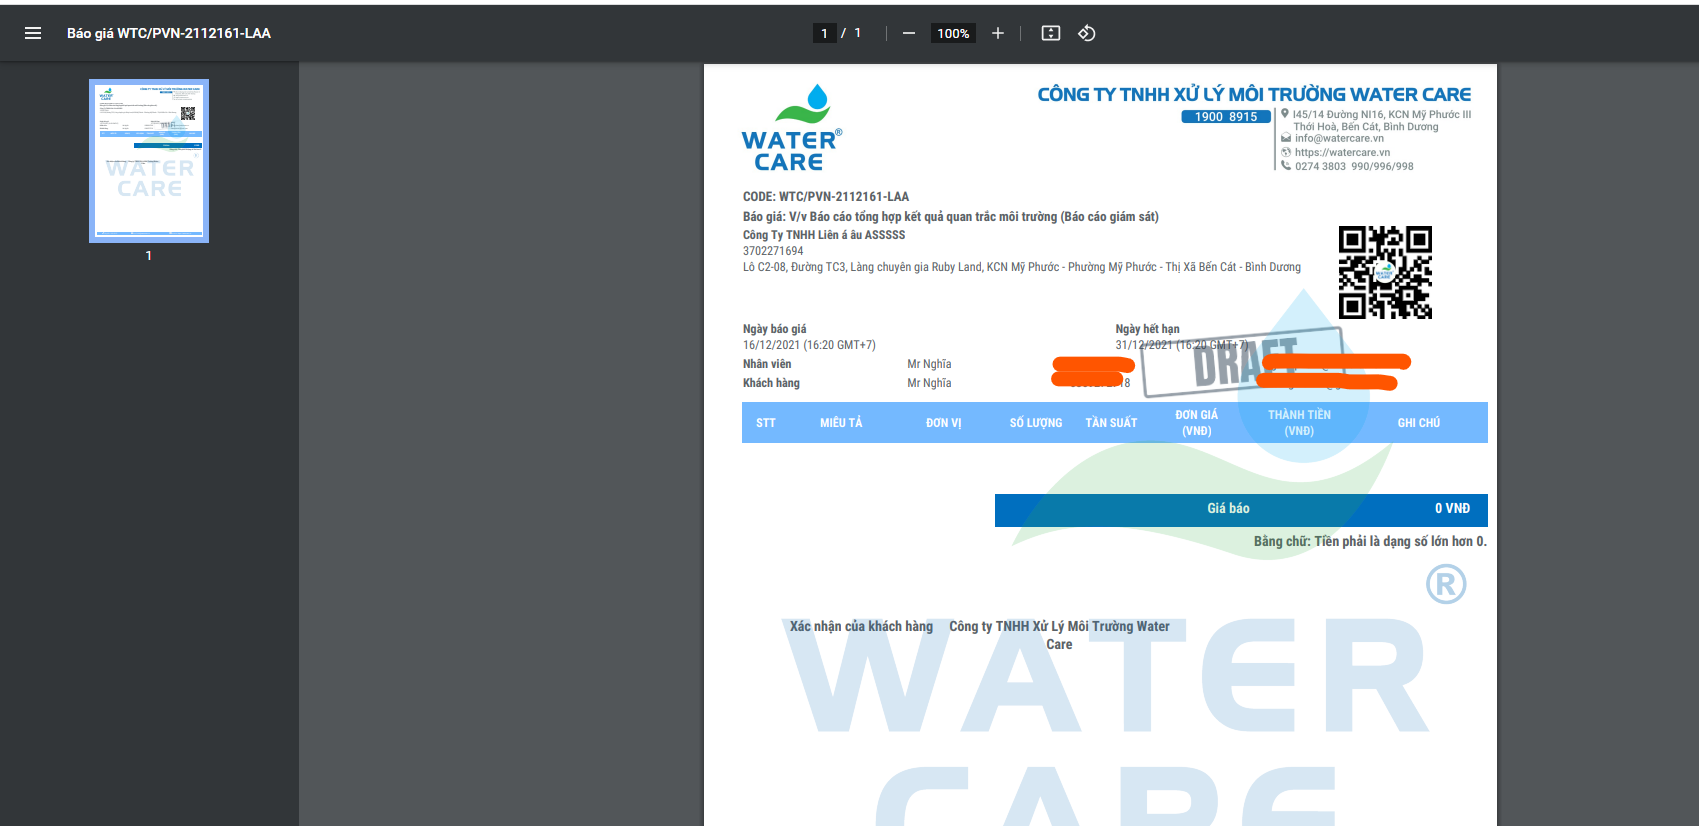The width and height of the screenshot is (1699, 826).
Task: Click the CODE: WTC/PVN-2112161-LAA text
Action: 826,196
